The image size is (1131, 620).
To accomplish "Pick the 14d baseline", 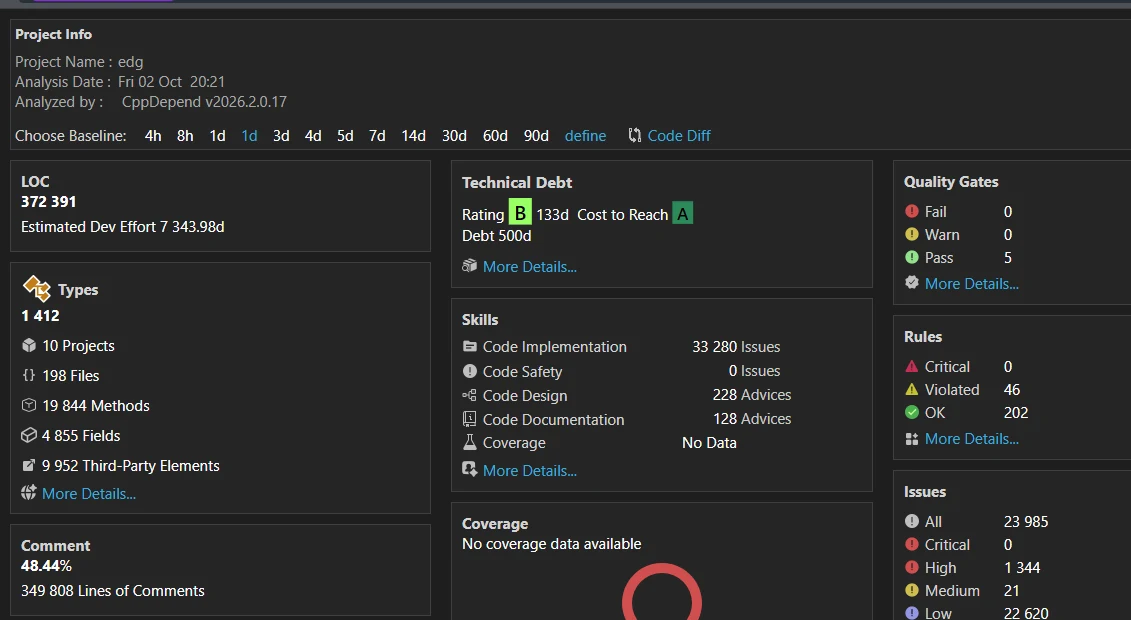I will click(x=414, y=136).
